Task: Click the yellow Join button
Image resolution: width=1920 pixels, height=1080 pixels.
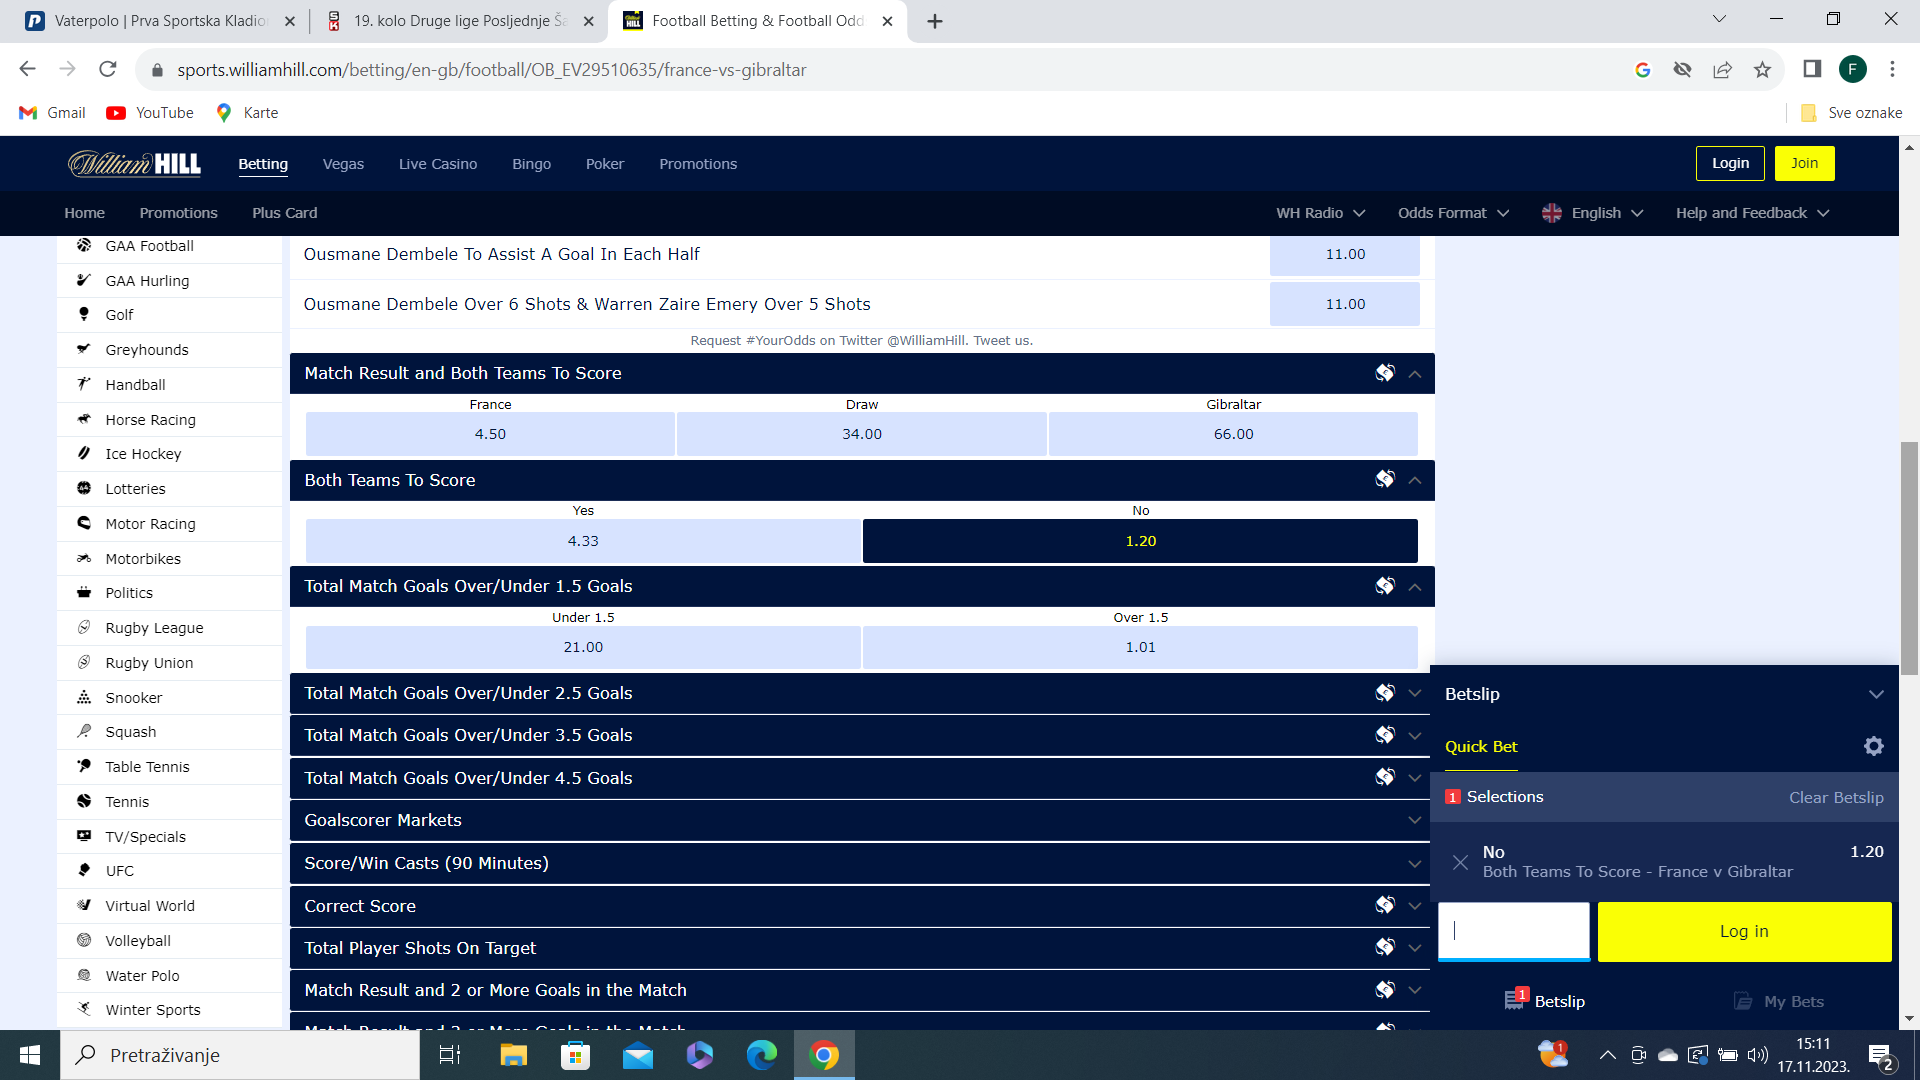Action: coord(1804,163)
